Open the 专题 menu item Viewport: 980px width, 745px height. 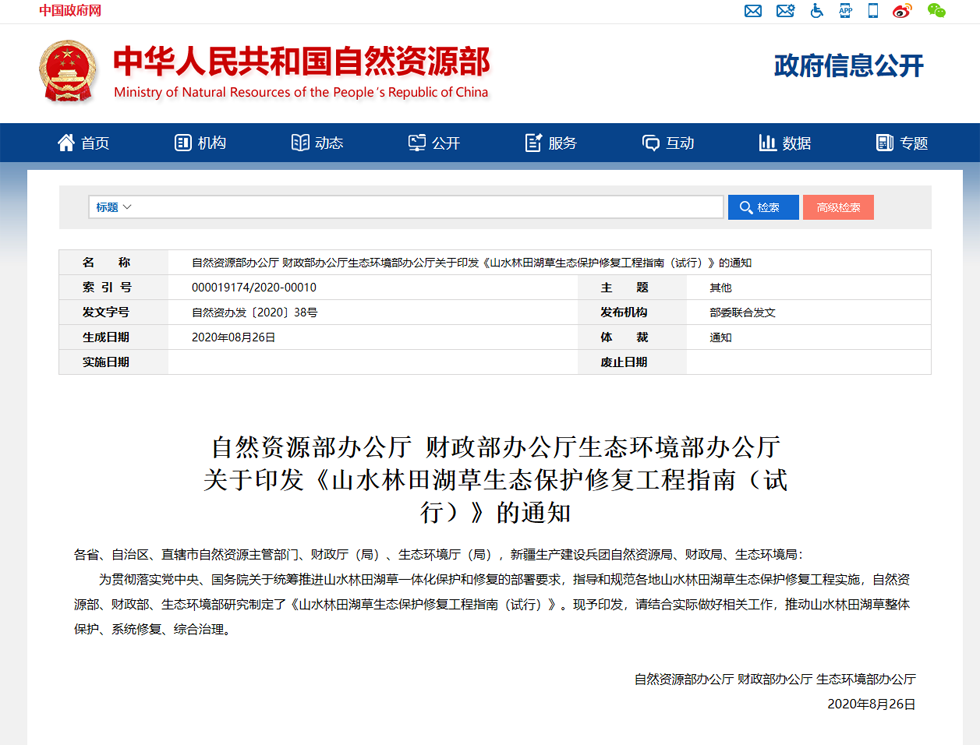pos(913,143)
